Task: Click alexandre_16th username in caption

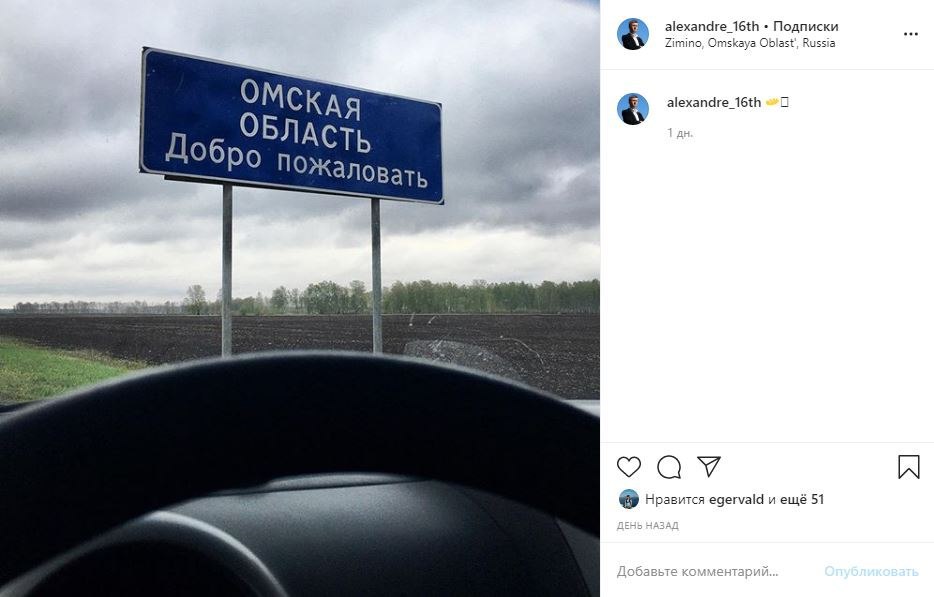Action: 714,102
